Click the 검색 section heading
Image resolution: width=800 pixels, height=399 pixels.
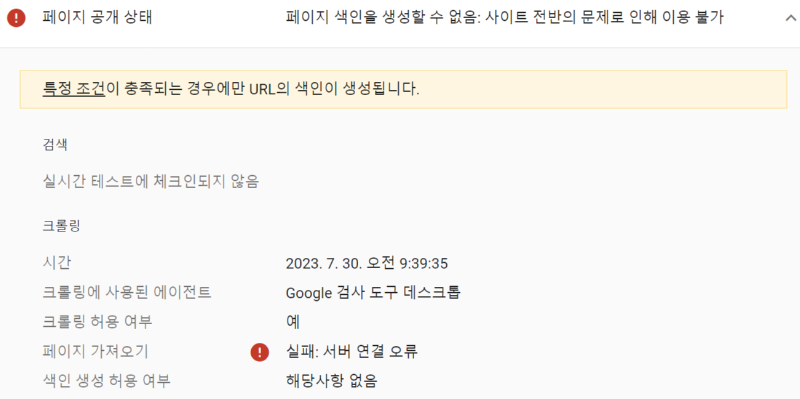click(x=55, y=145)
